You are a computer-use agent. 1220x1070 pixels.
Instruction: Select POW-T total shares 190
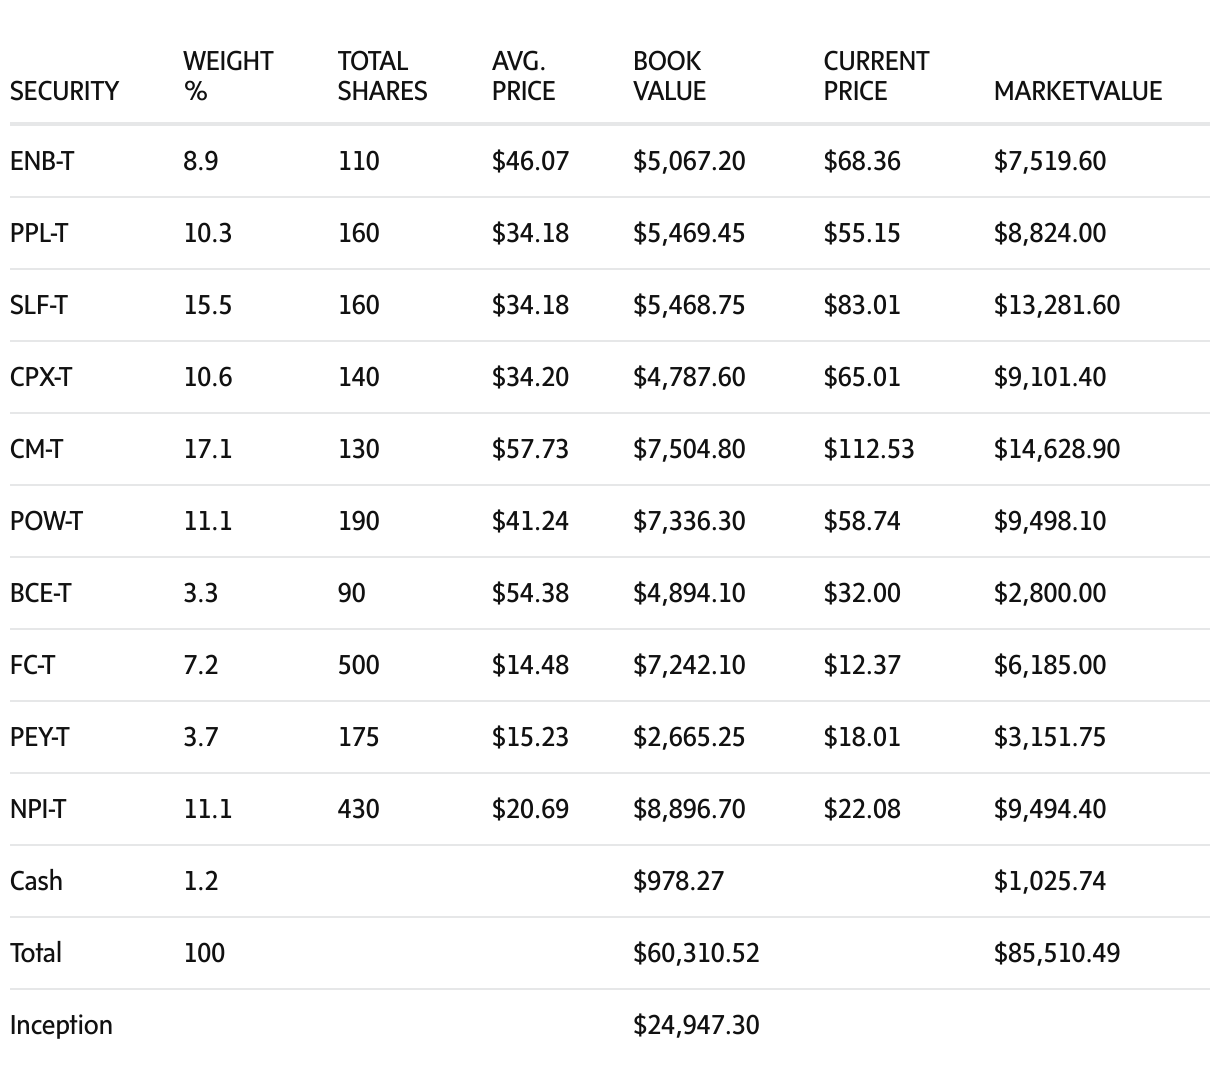tap(358, 521)
